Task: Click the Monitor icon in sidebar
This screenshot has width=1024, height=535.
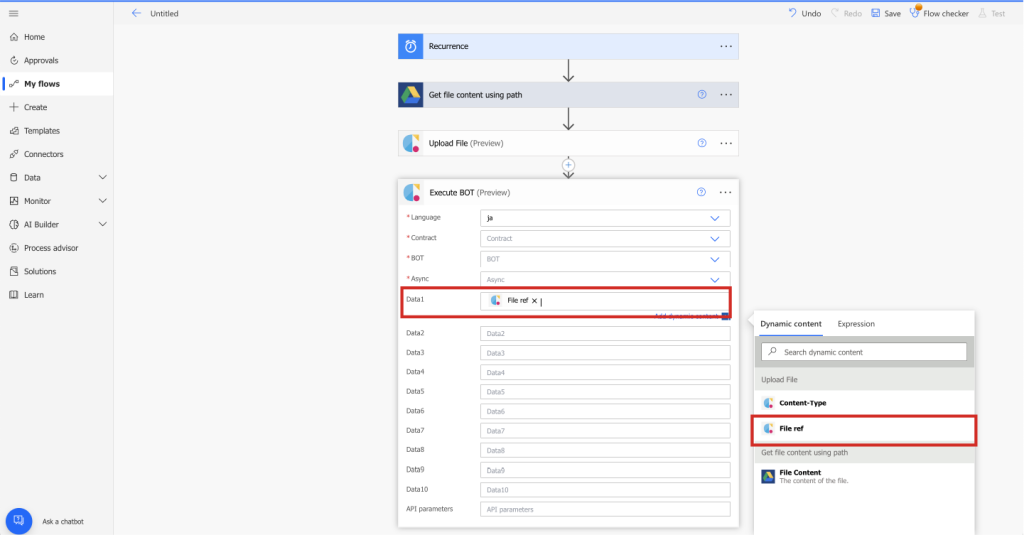Action: 14,201
